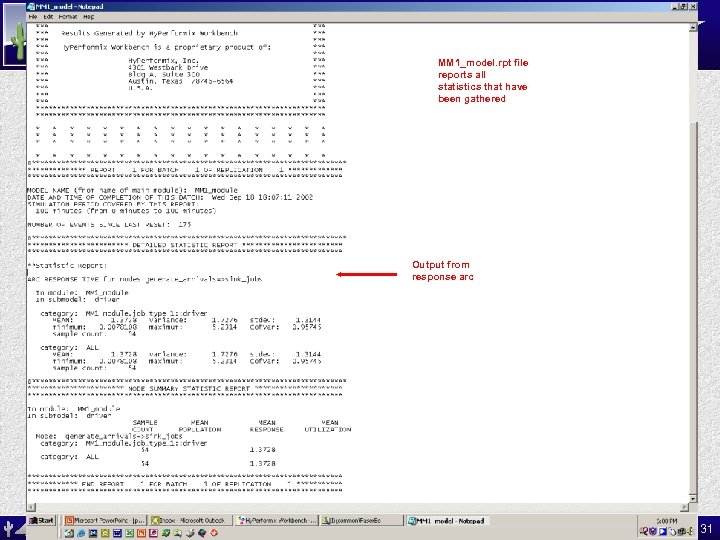This screenshot has width=720, height=540.
Task: Open the Edit menu in Notepad
Action: tap(48, 17)
